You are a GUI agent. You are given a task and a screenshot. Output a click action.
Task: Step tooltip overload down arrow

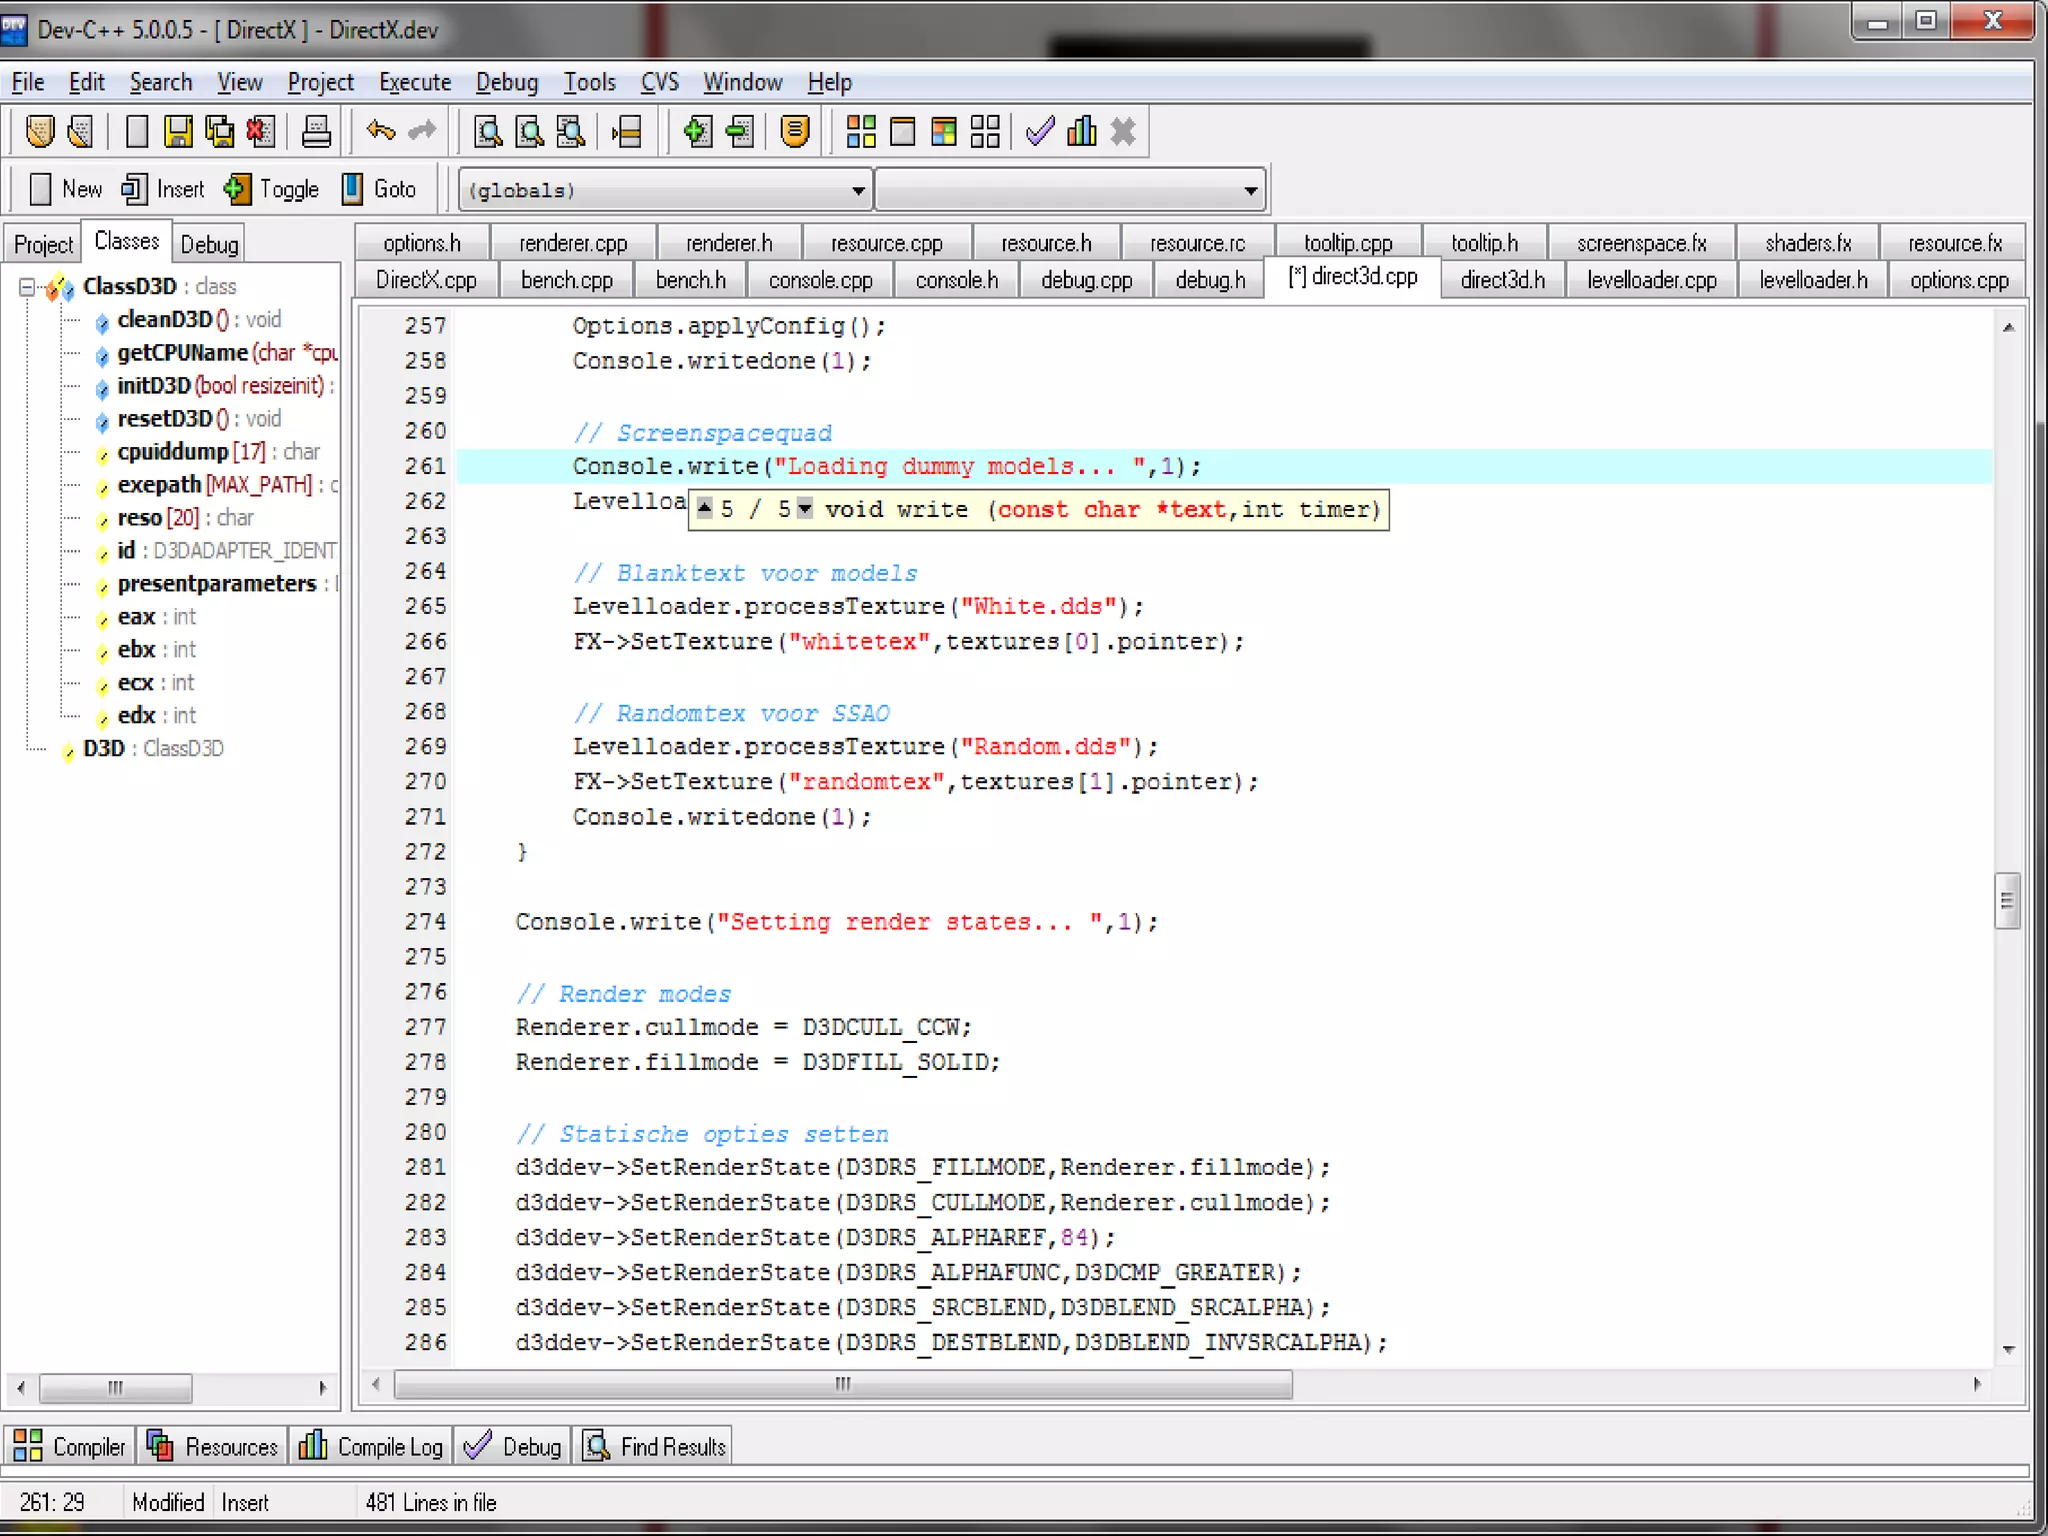point(805,508)
